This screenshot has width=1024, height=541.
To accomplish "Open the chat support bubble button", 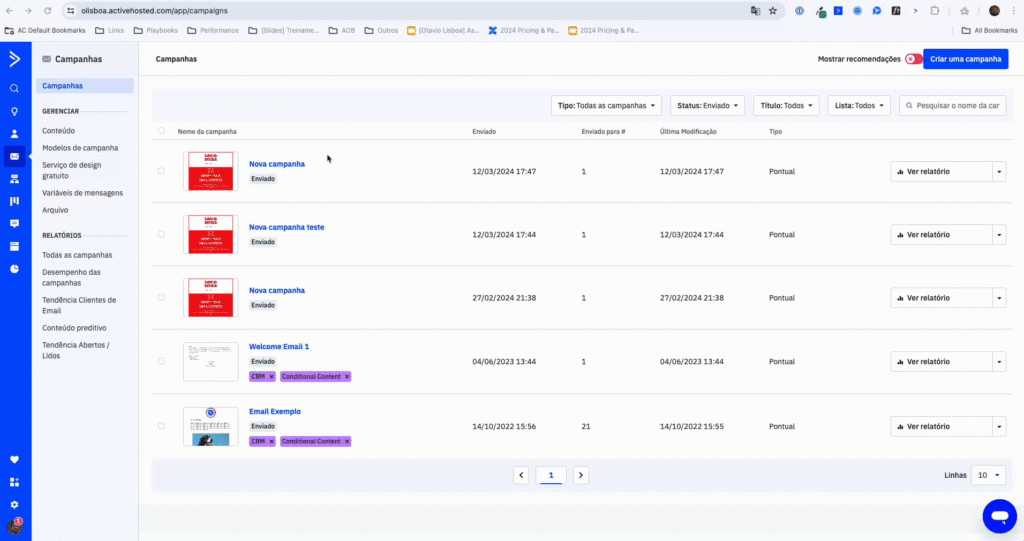I will pos(999,515).
